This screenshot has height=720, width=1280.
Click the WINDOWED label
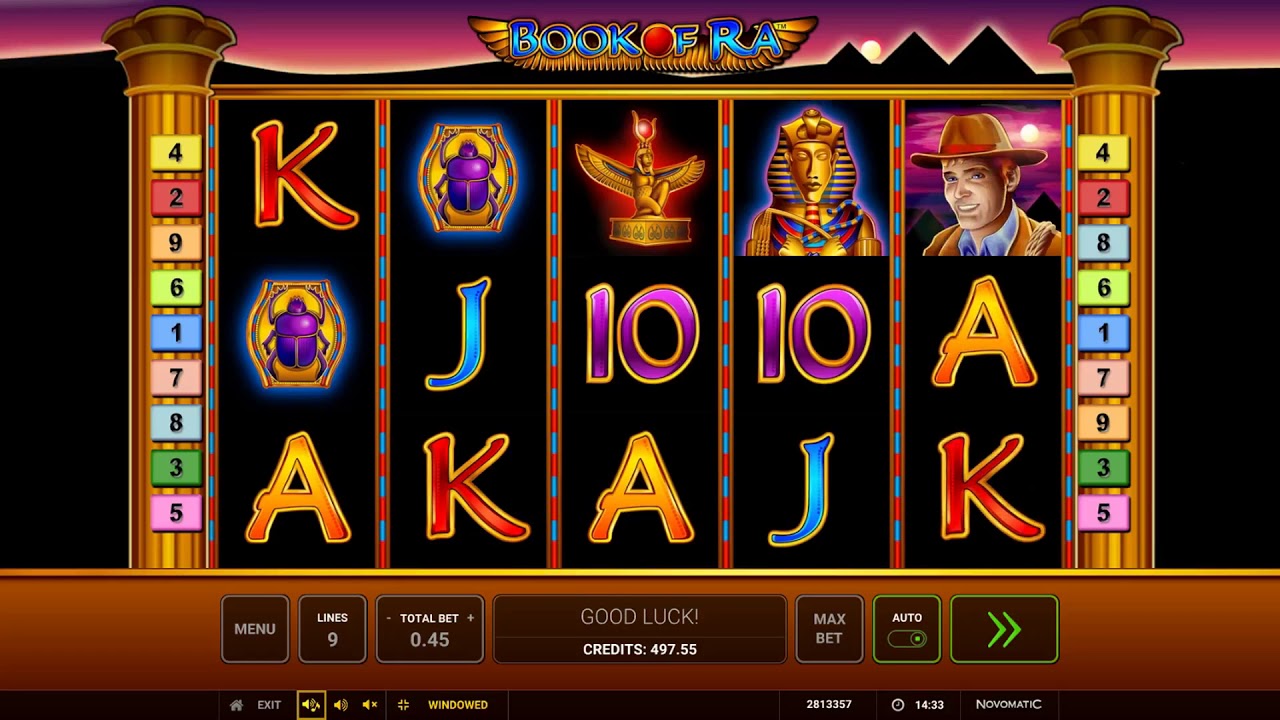[458, 705]
